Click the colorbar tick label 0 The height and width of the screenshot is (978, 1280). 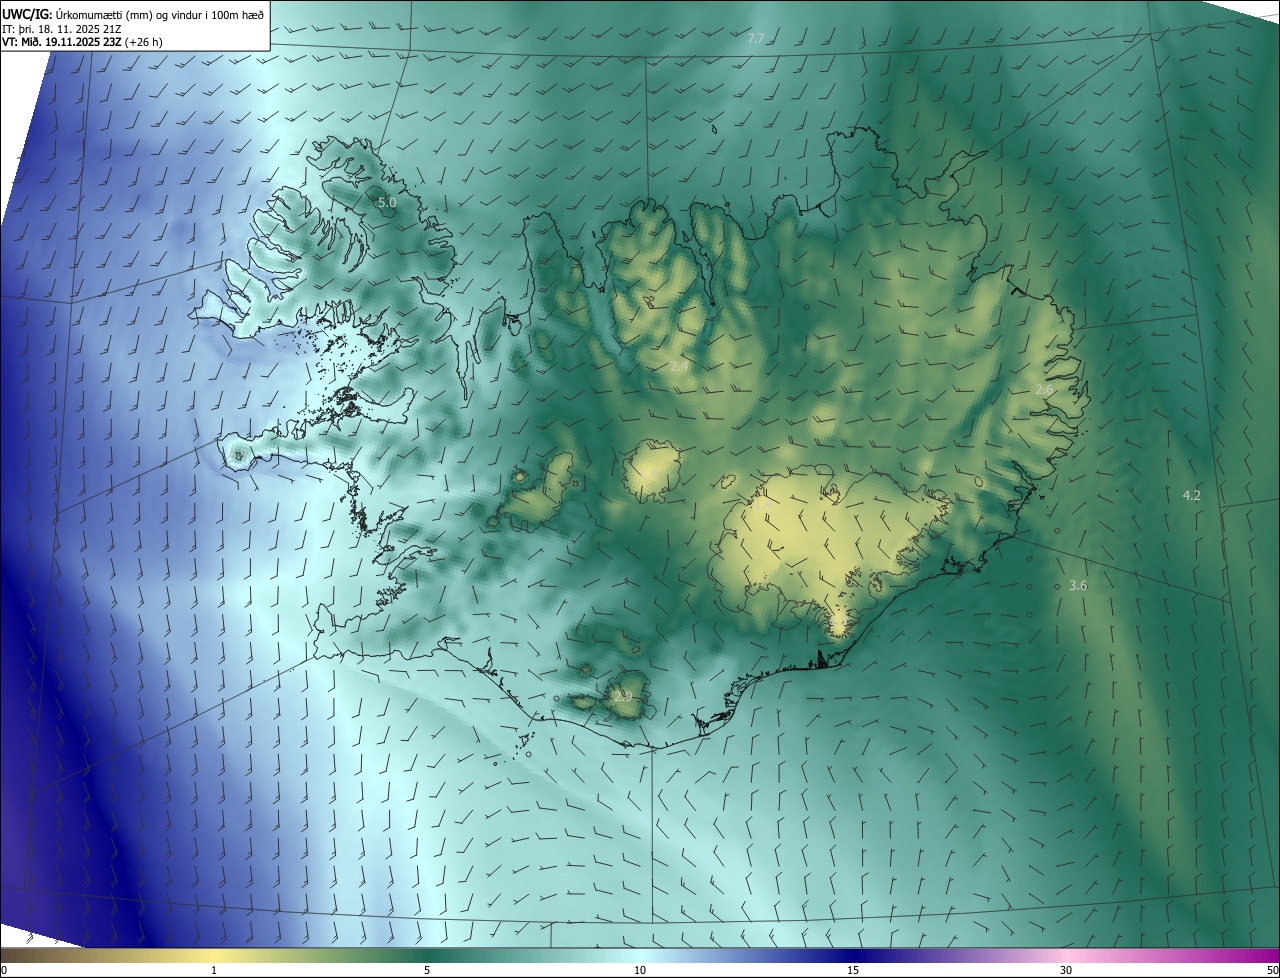tap(4, 970)
